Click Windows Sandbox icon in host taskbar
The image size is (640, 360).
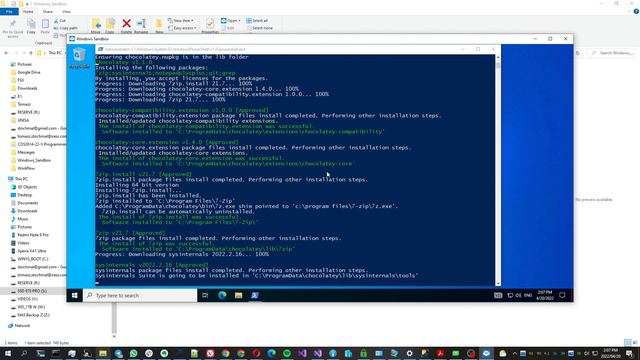pos(486,353)
